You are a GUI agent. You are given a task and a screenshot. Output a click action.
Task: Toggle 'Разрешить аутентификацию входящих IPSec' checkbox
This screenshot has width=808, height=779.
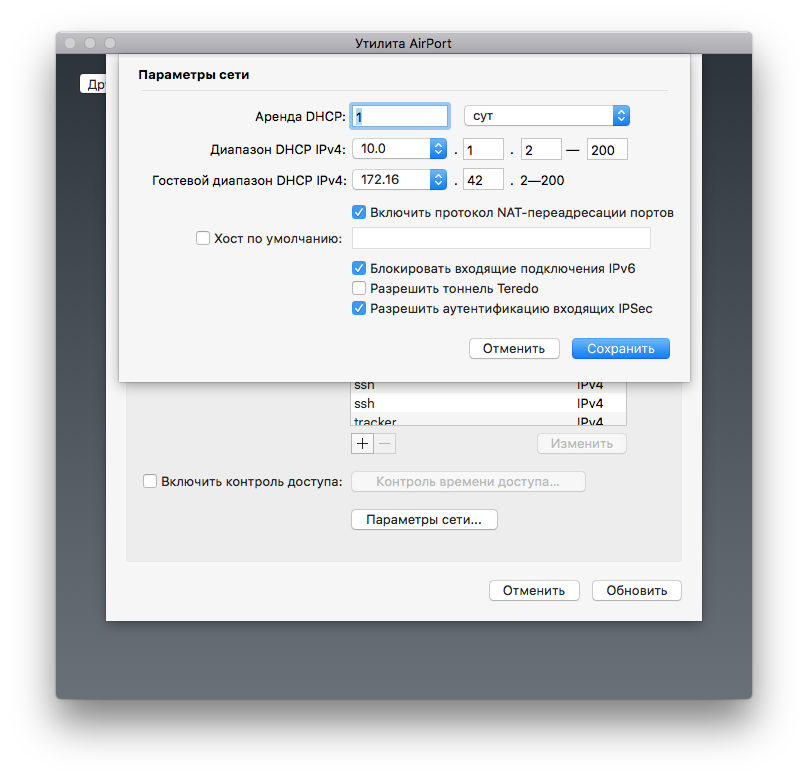[359, 308]
